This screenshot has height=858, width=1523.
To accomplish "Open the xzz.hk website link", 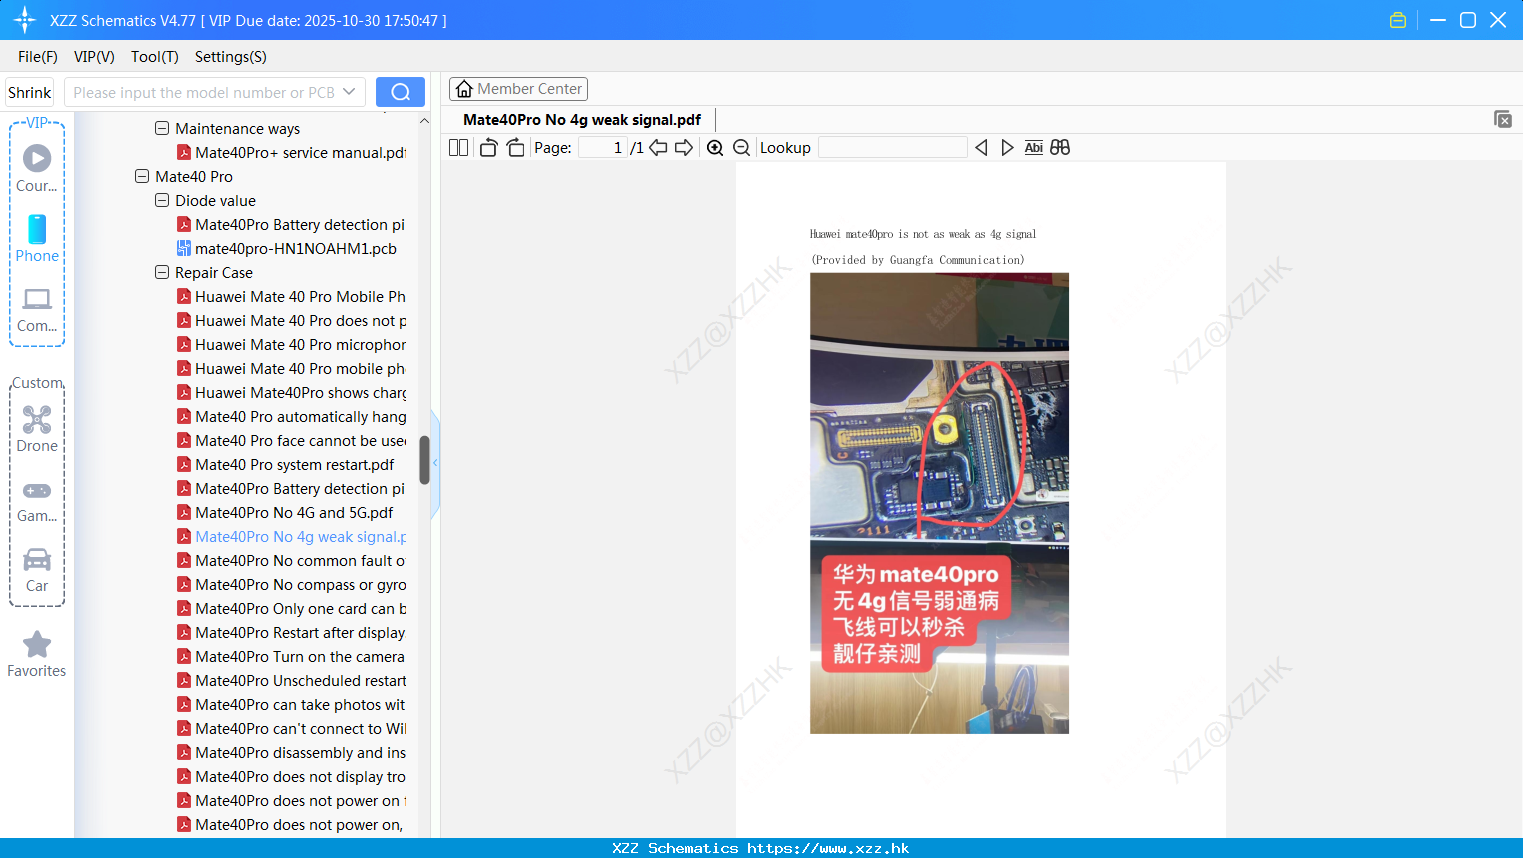I will pos(828,848).
